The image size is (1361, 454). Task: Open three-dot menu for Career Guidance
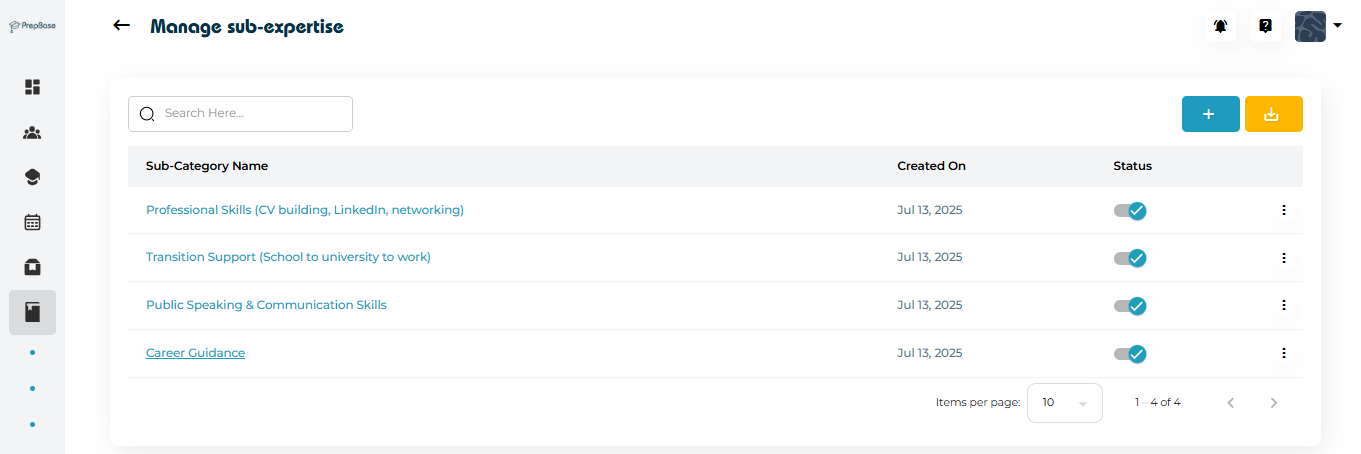click(1283, 353)
